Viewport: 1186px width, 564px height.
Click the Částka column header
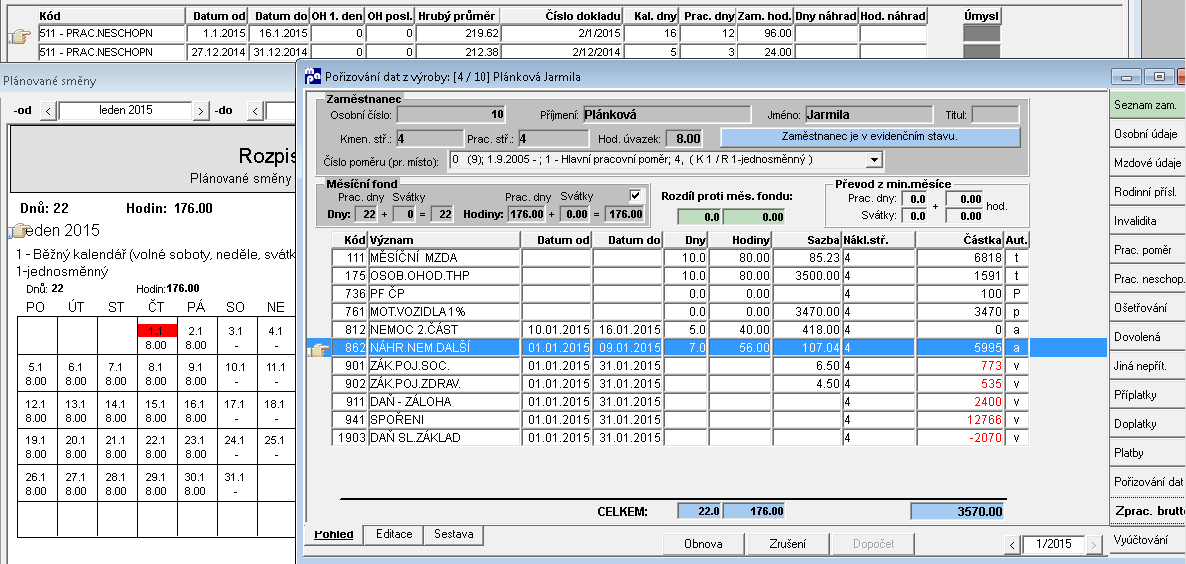(960, 240)
